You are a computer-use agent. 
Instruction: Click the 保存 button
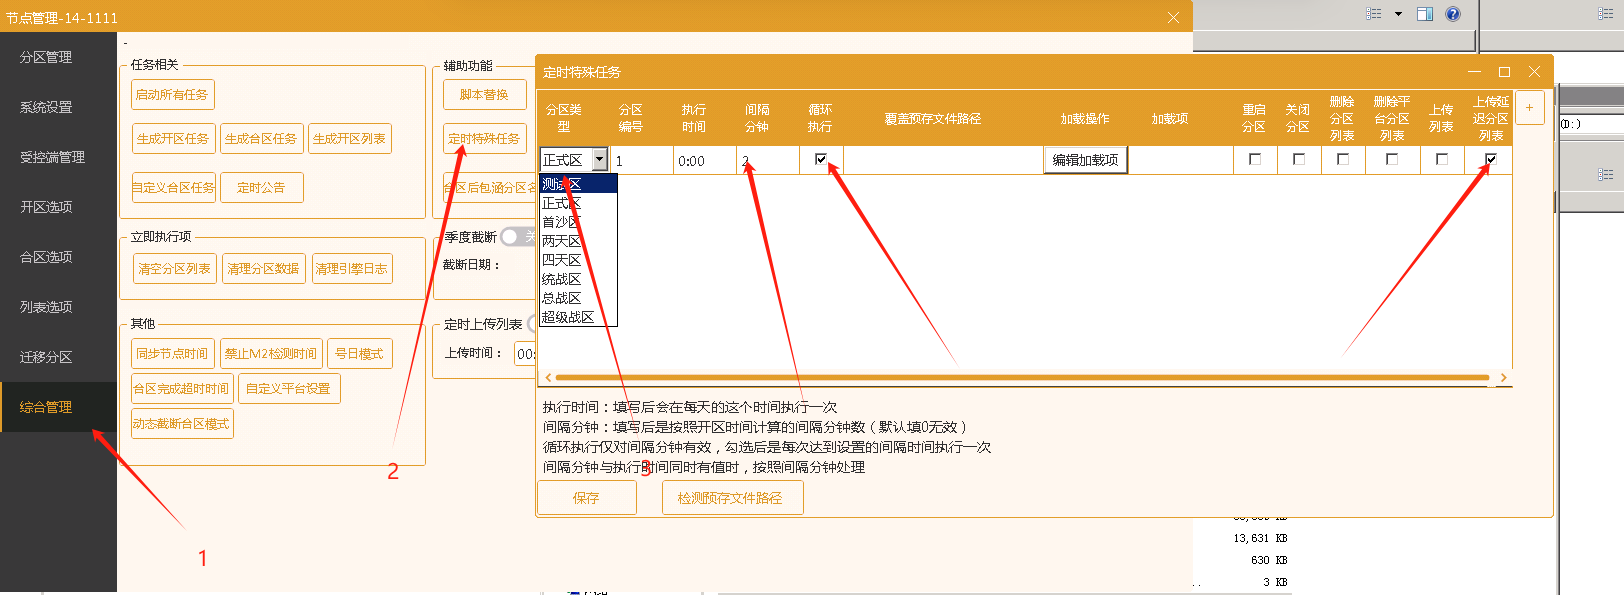tap(586, 498)
